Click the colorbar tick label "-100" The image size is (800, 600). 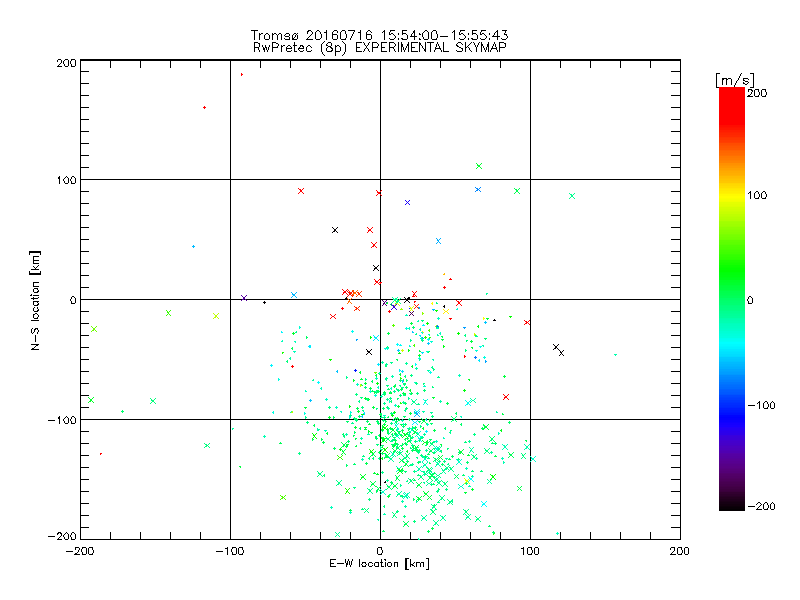[x=761, y=405]
